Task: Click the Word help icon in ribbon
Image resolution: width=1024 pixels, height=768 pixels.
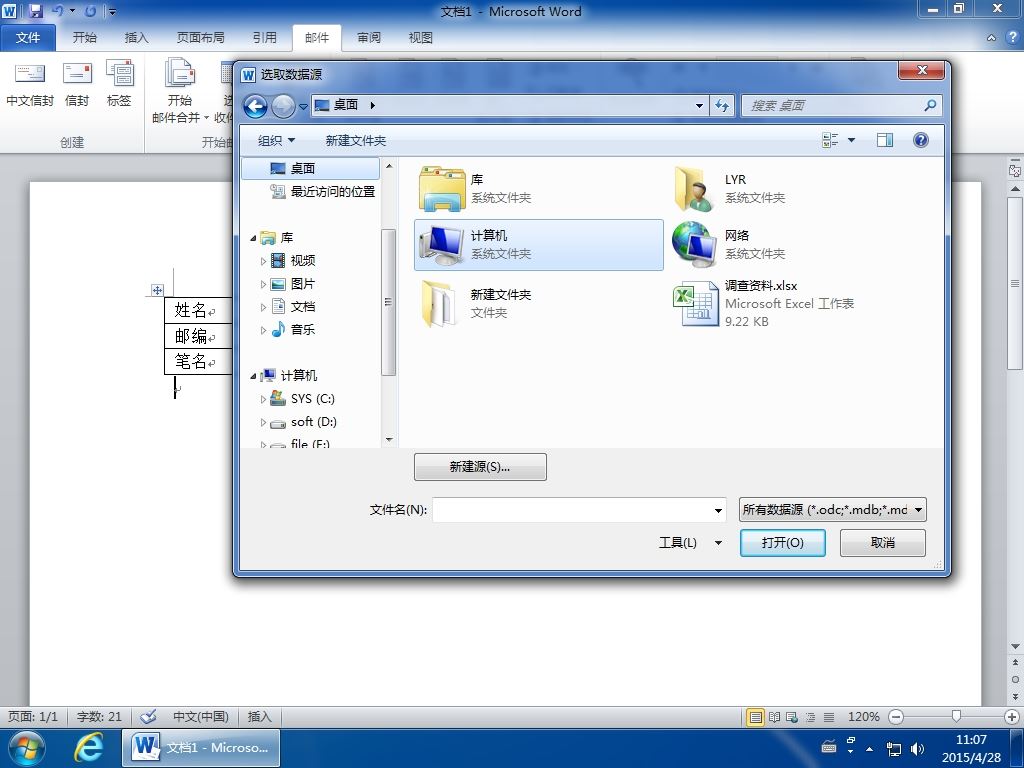Action: (x=1012, y=37)
